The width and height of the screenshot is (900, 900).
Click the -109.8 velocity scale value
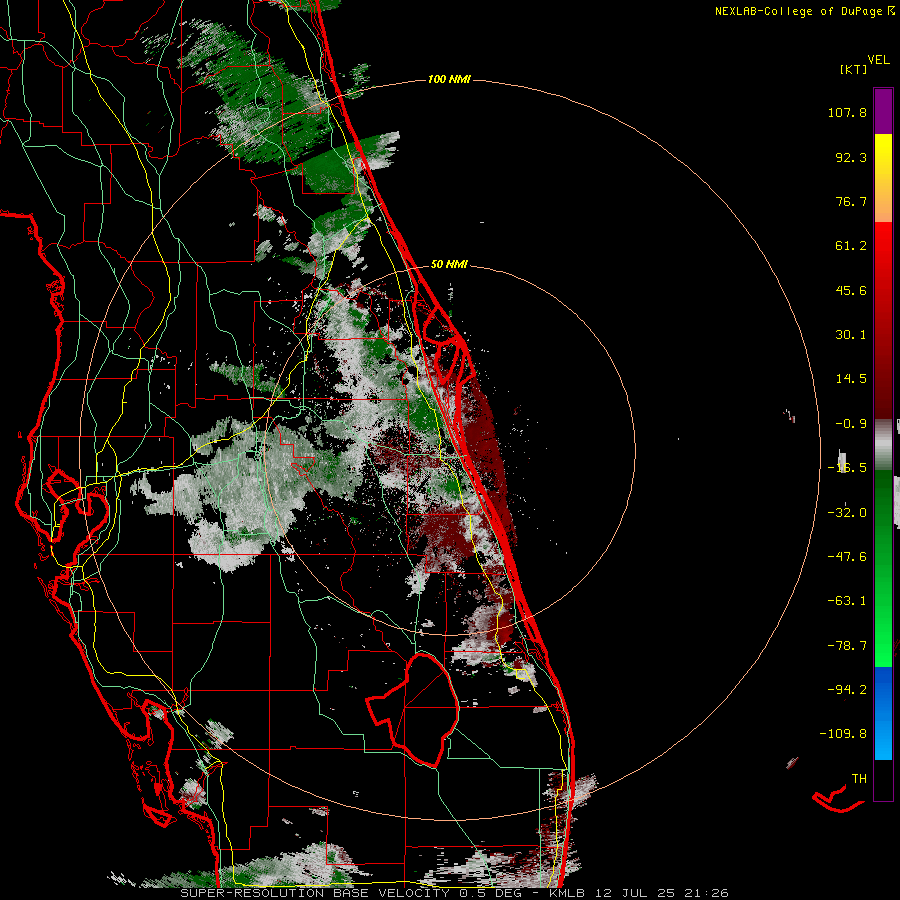(x=843, y=734)
